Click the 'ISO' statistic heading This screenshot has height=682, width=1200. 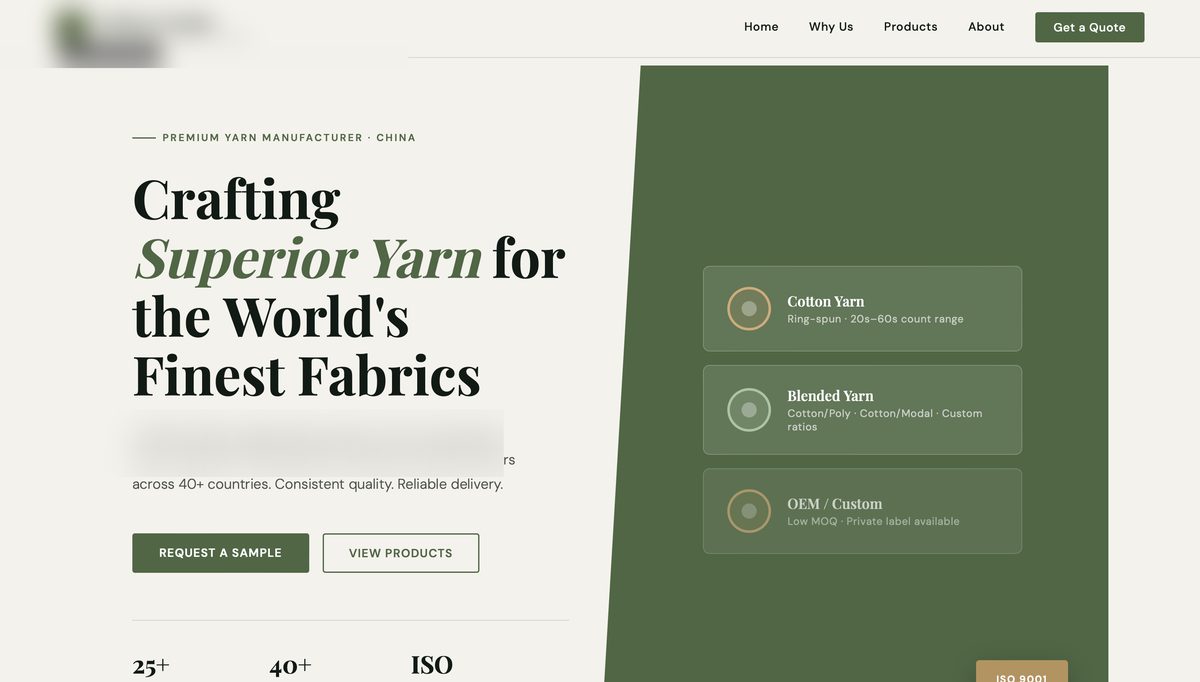point(432,665)
